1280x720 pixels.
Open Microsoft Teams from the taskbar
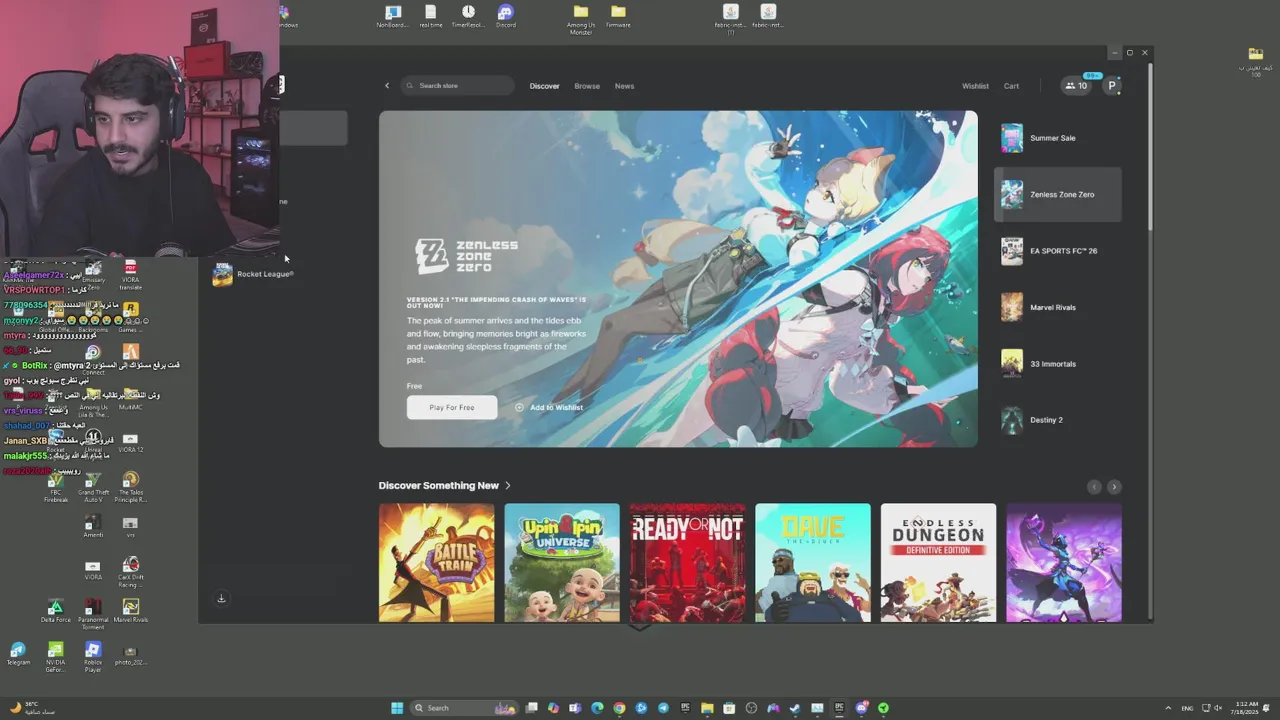point(575,708)
